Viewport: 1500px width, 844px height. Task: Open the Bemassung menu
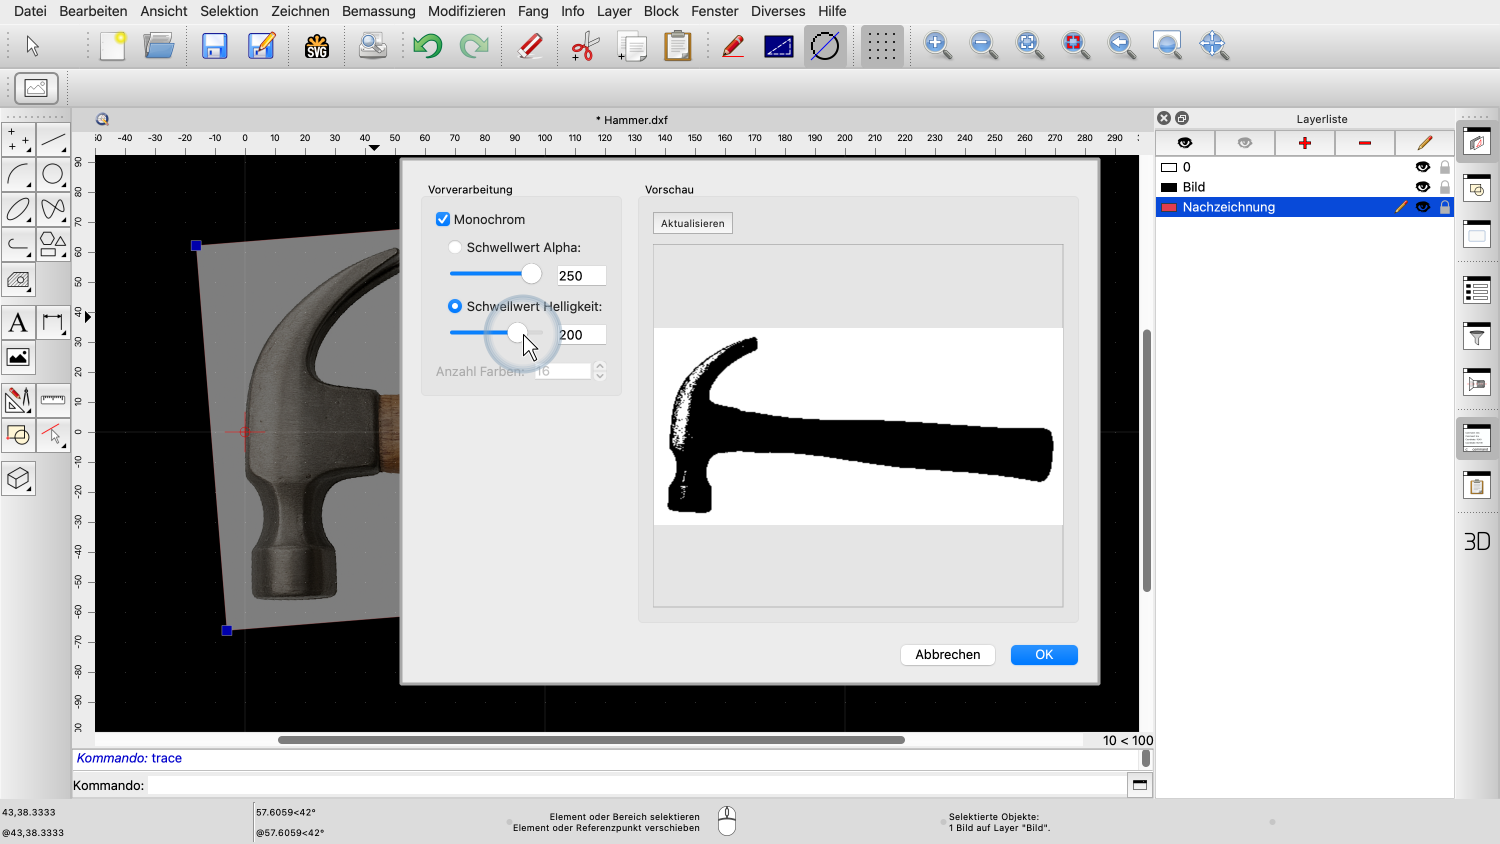click(378, 11)
